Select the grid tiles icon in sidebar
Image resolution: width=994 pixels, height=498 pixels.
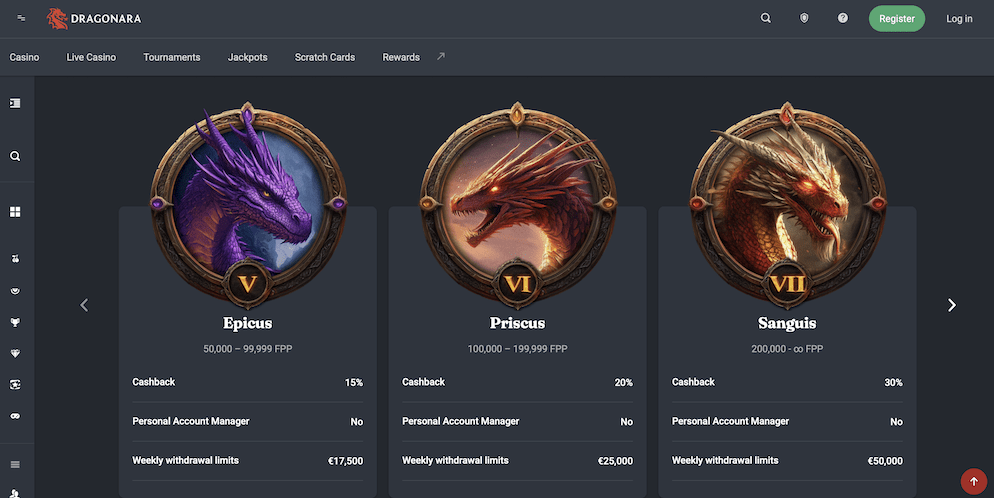click(15, 212)
